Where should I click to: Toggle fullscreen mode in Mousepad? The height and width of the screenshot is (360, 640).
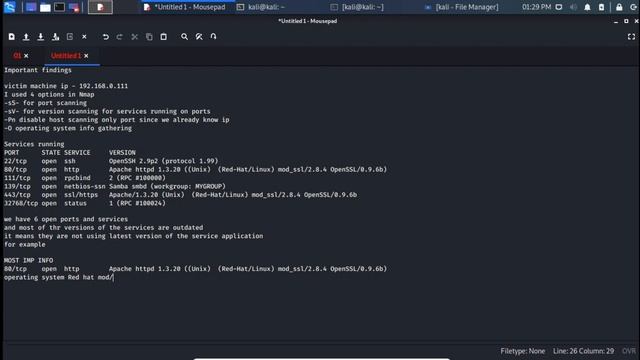(631, 37)
